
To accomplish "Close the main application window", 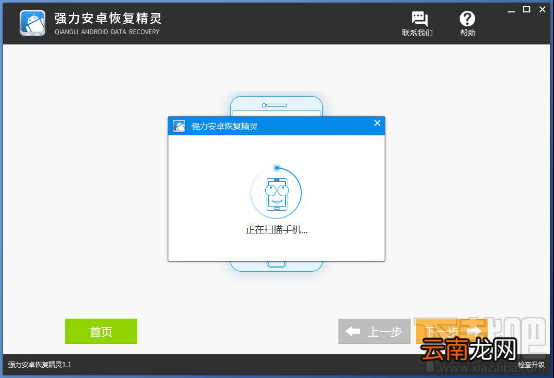I will (x=542, y=10).
